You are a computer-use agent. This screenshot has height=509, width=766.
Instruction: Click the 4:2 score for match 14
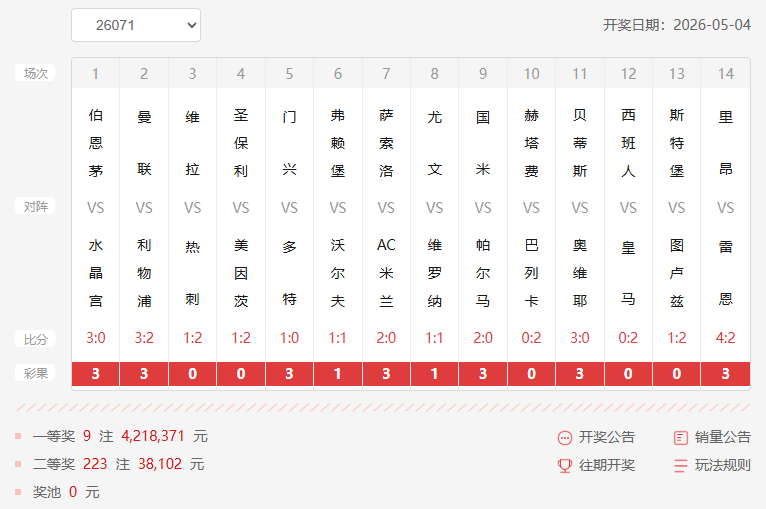pos(725,338)
